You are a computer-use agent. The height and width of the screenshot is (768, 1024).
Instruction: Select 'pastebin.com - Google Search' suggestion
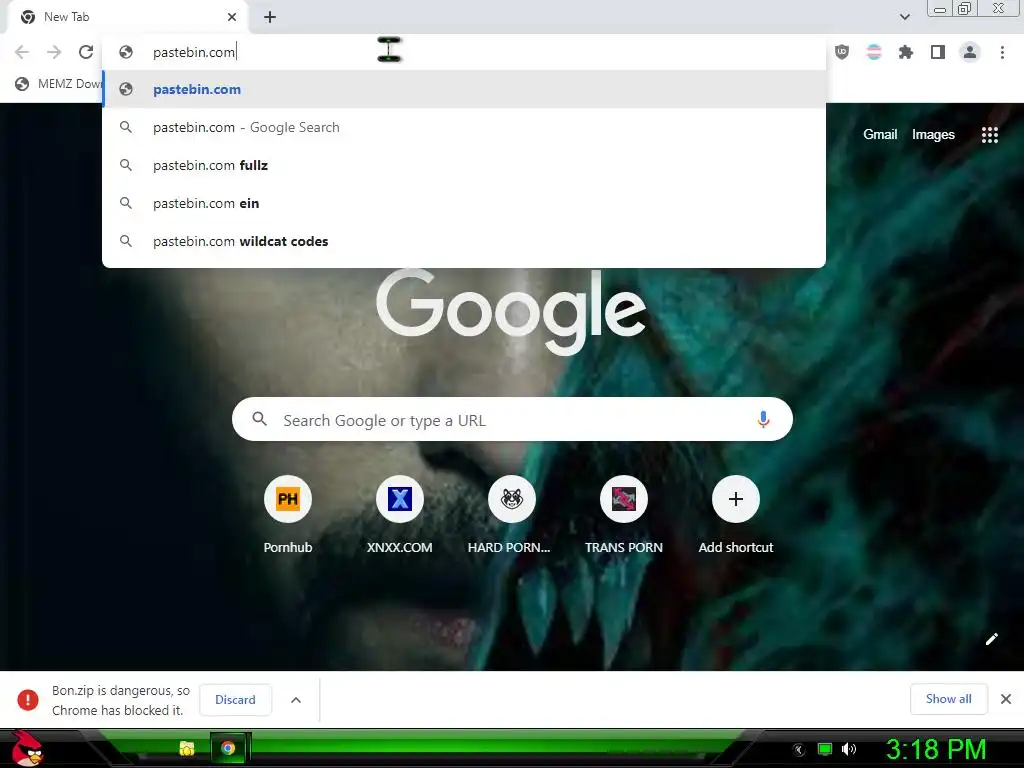click(x=464, y=127)
